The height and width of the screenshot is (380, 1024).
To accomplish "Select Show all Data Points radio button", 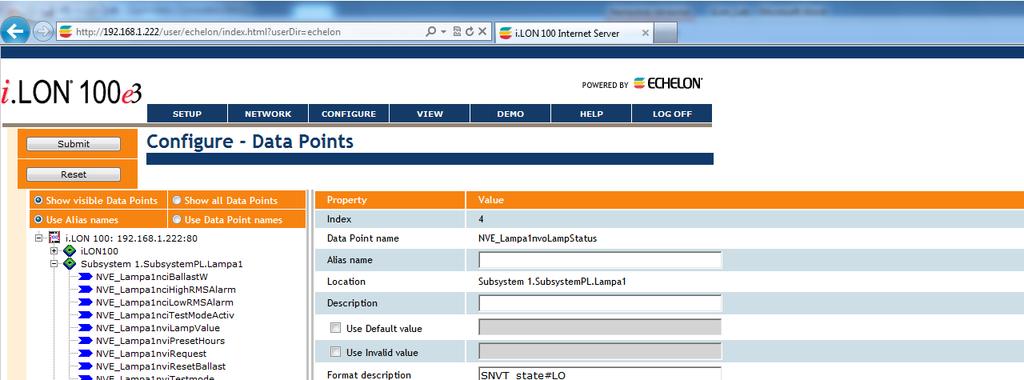I will point(176,200).
